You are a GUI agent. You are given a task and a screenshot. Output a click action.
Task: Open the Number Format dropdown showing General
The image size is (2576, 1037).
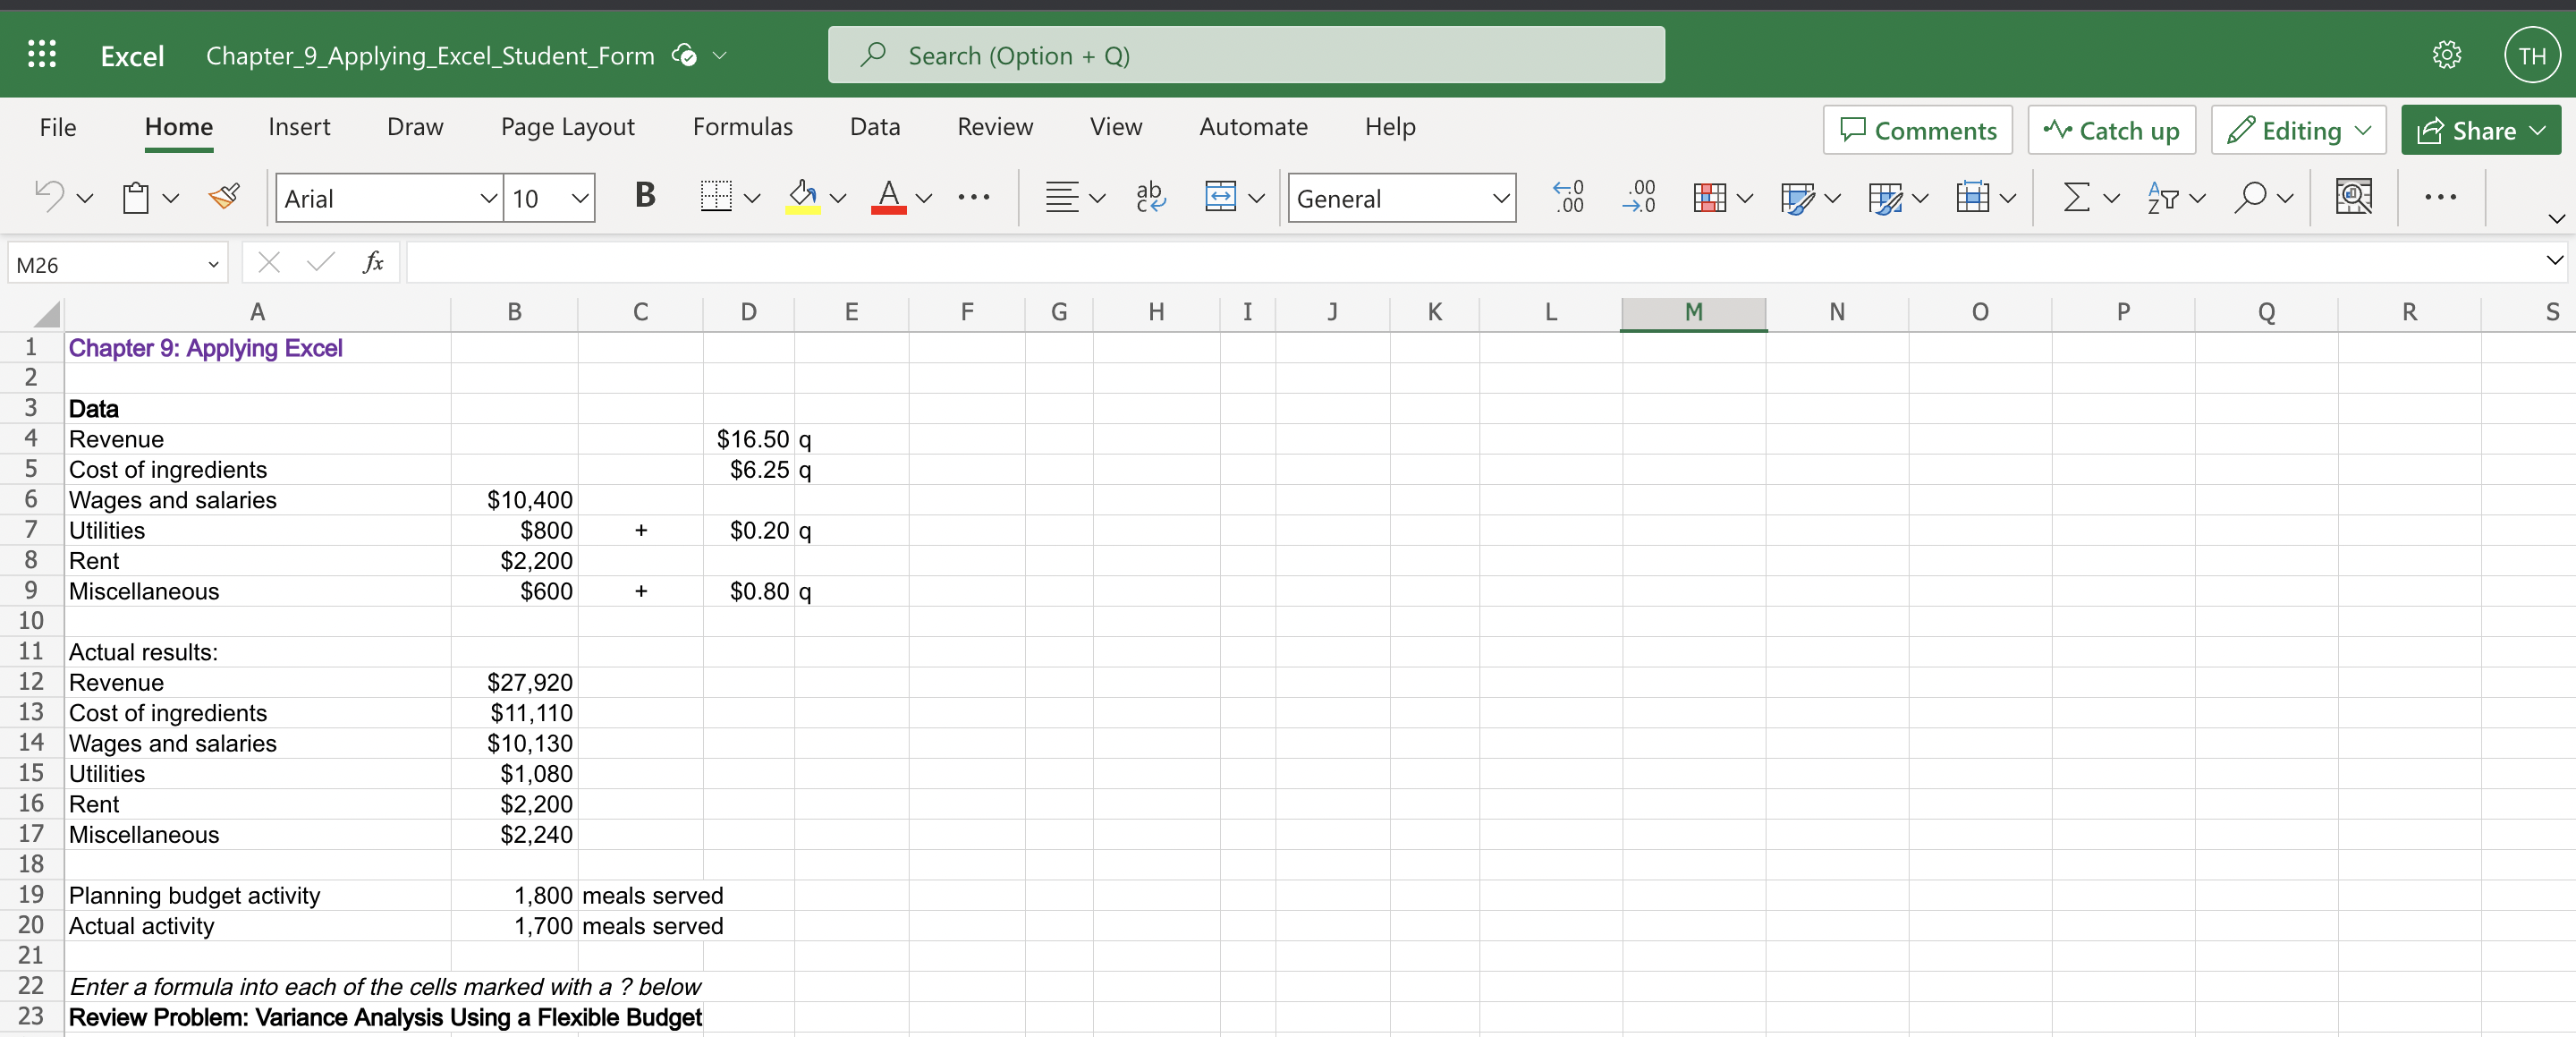1400,197
